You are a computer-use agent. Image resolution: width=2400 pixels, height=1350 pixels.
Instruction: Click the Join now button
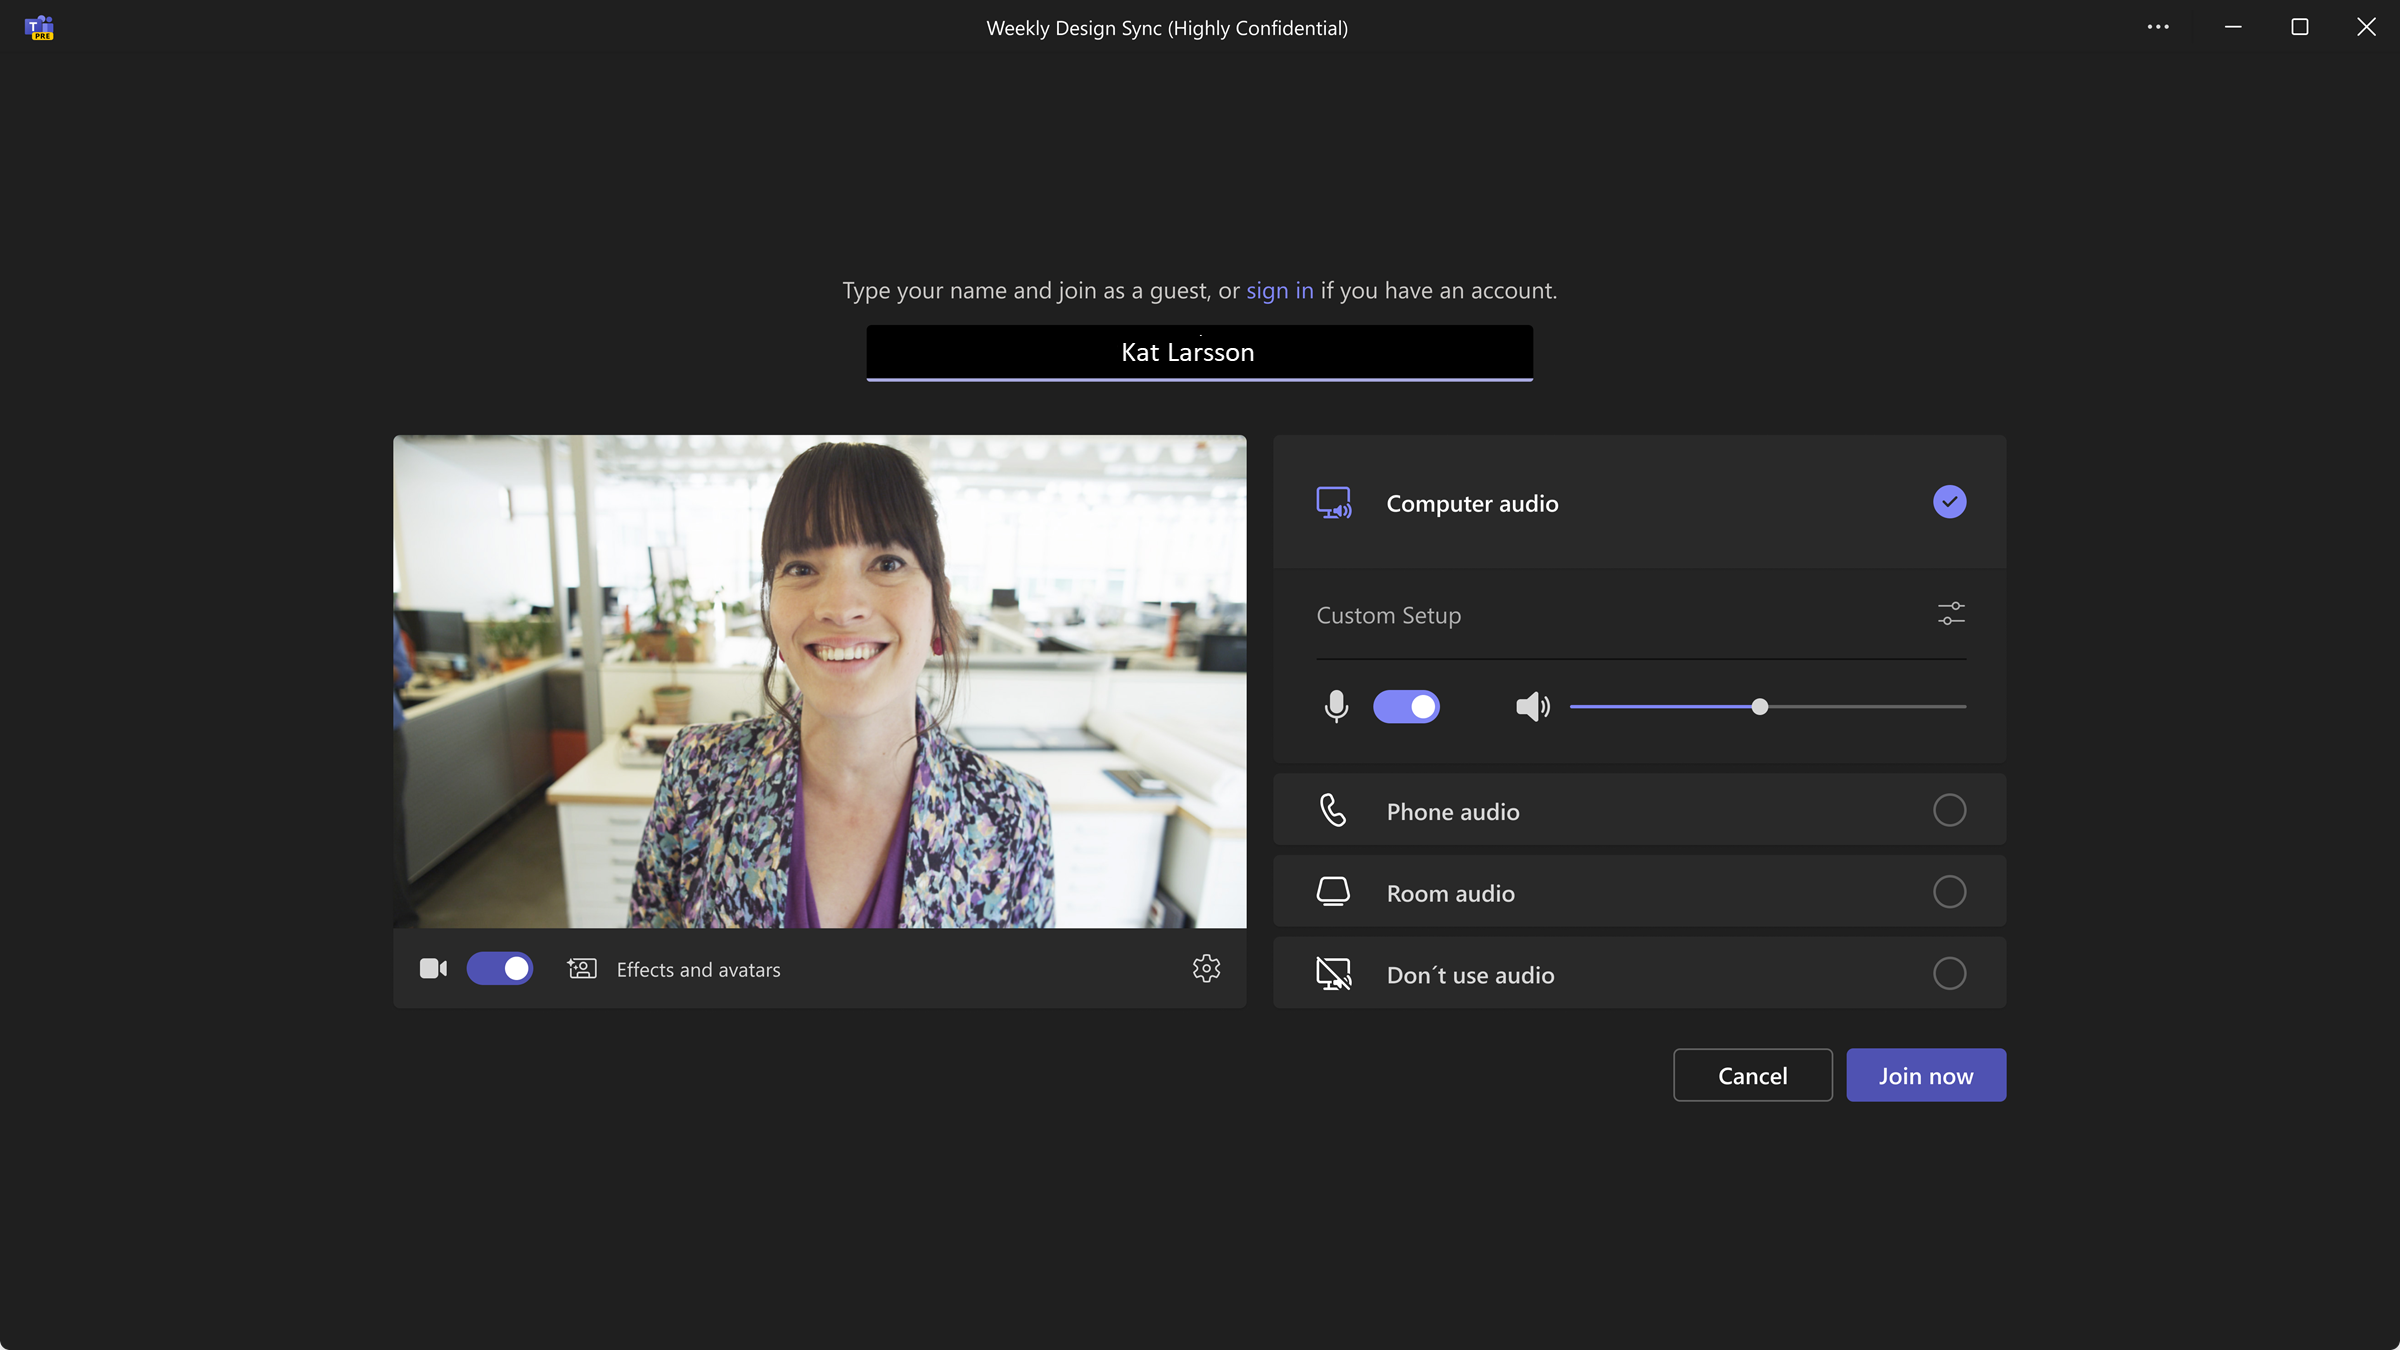coord(1925,1075)
